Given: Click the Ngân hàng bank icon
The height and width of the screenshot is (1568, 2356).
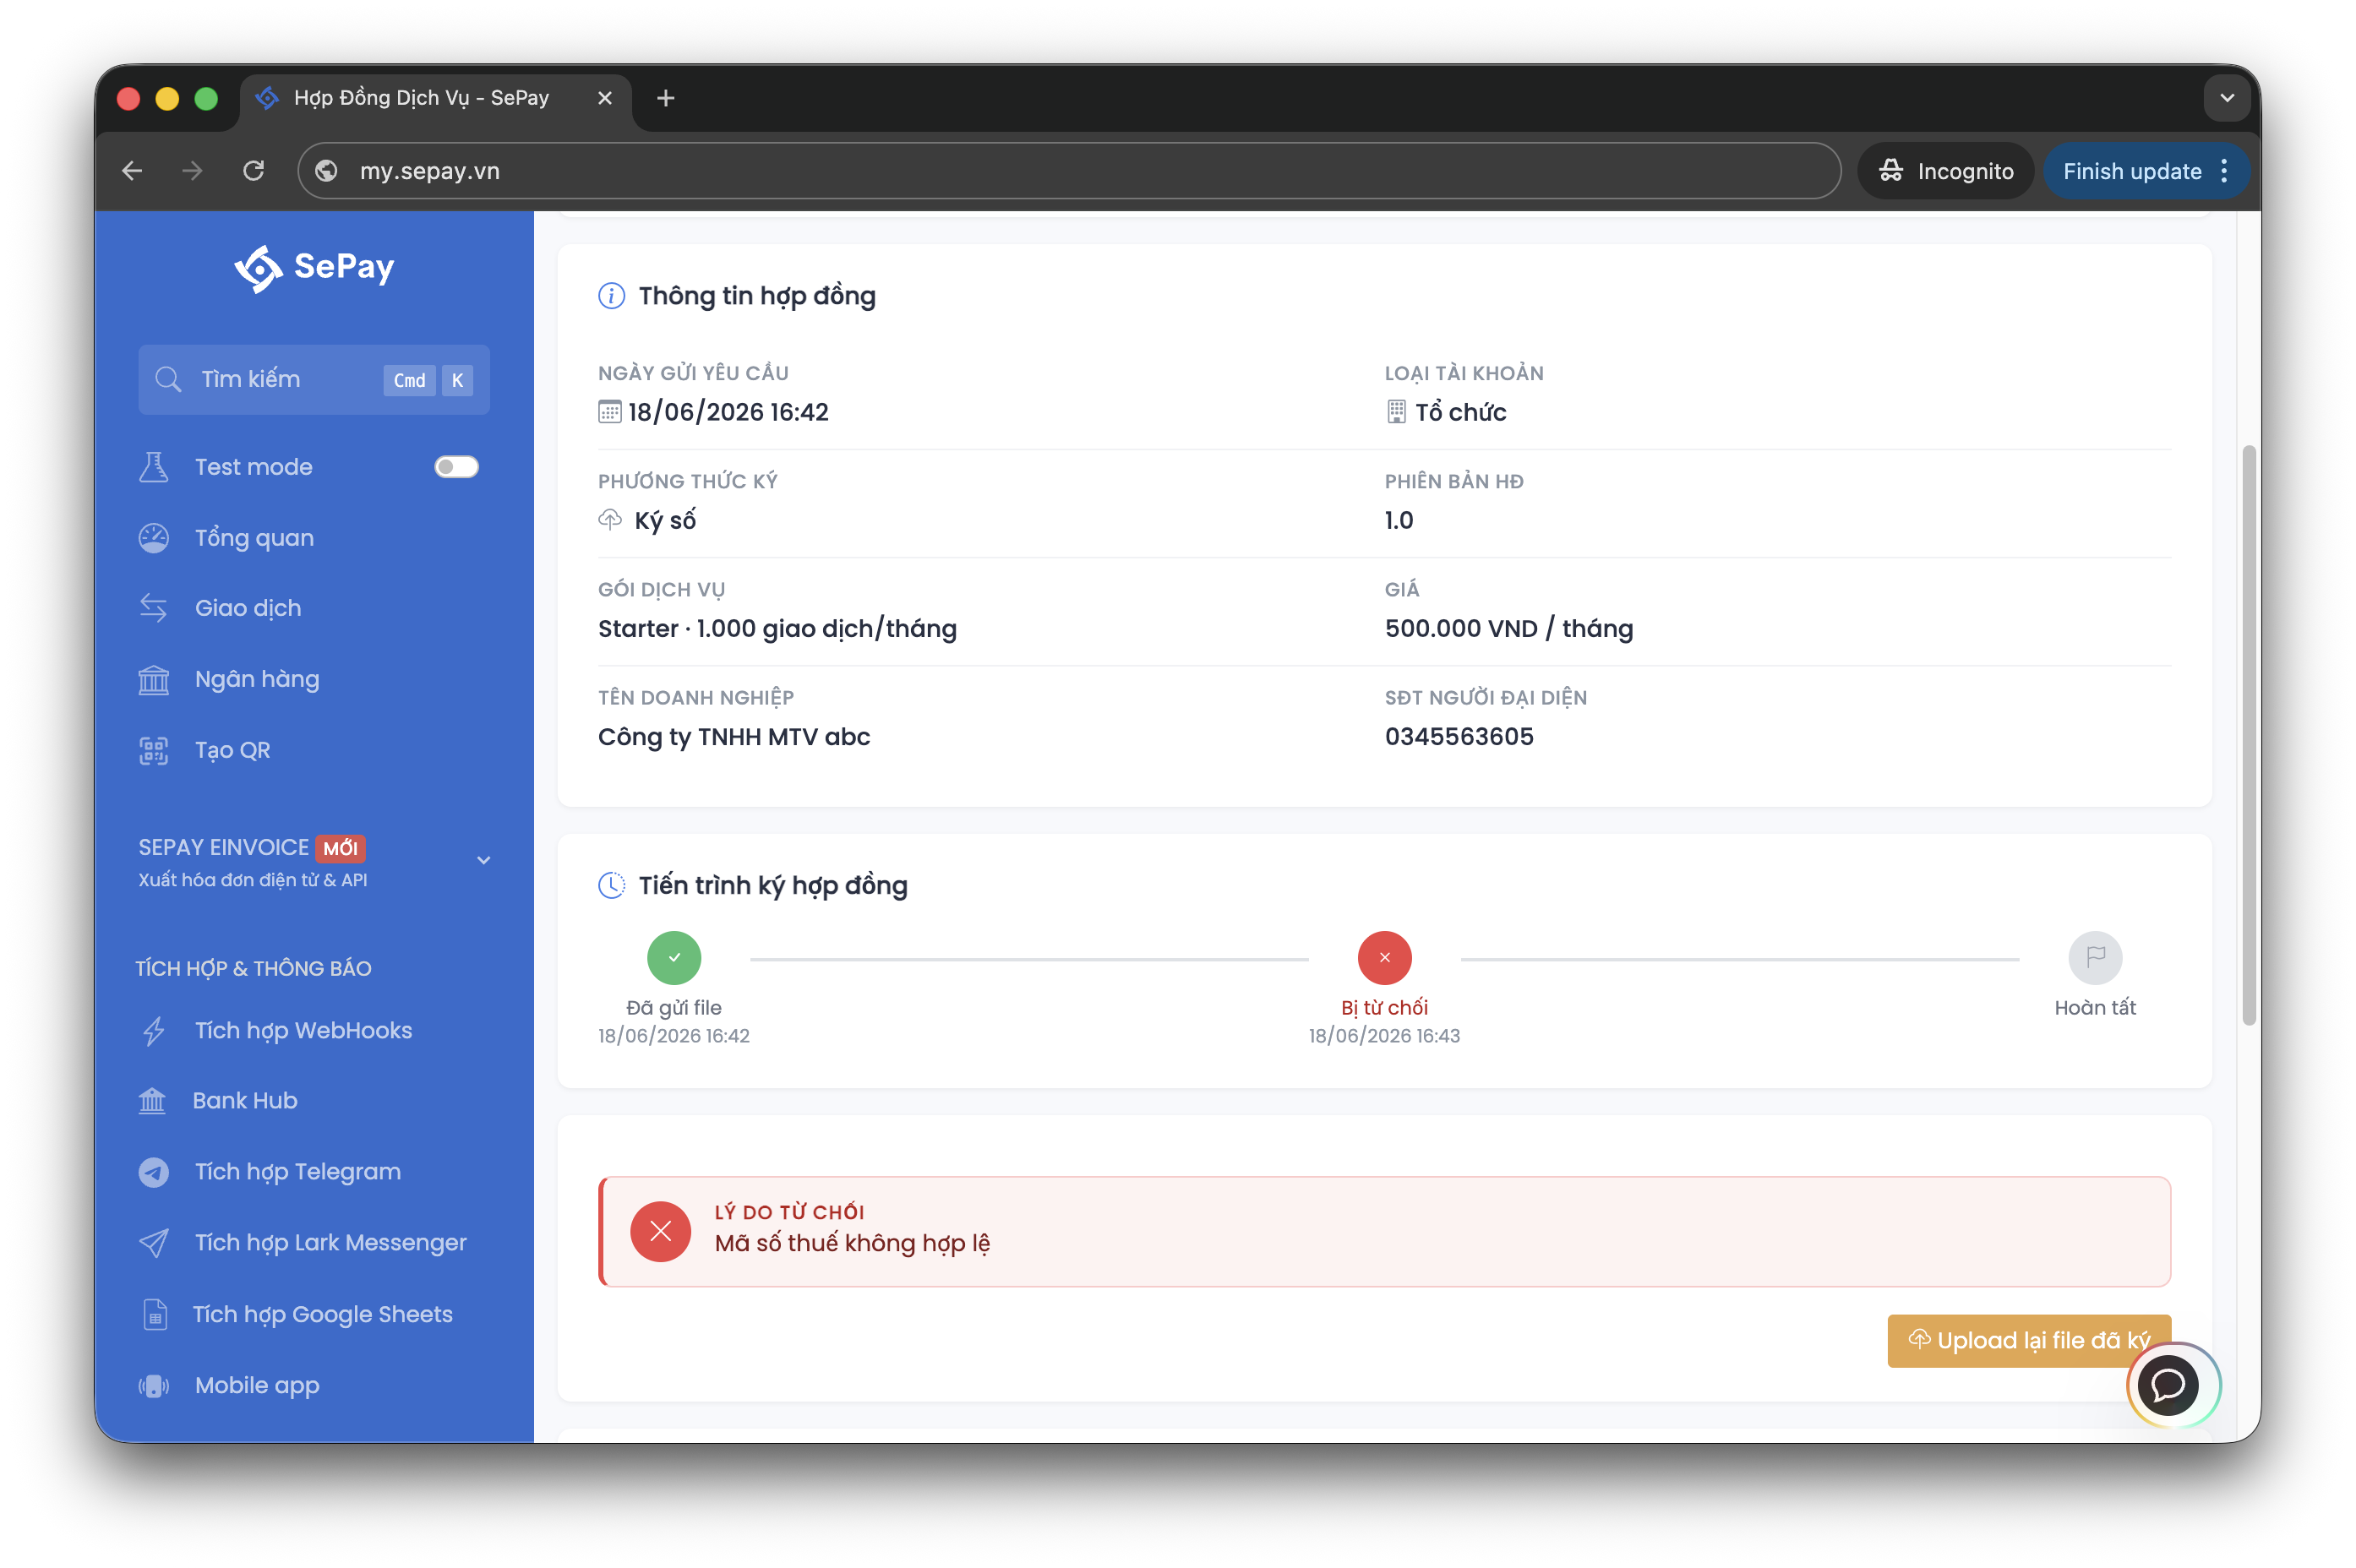Looking at the screenshot, I should (153, 679).
